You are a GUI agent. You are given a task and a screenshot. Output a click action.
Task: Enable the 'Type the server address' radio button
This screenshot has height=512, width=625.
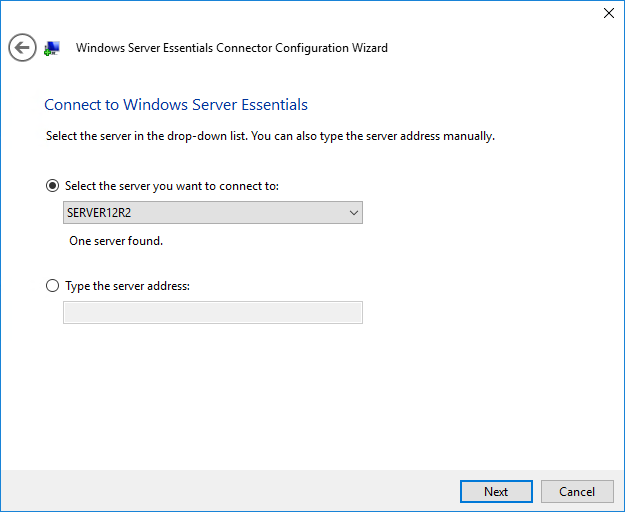[53, 286]
